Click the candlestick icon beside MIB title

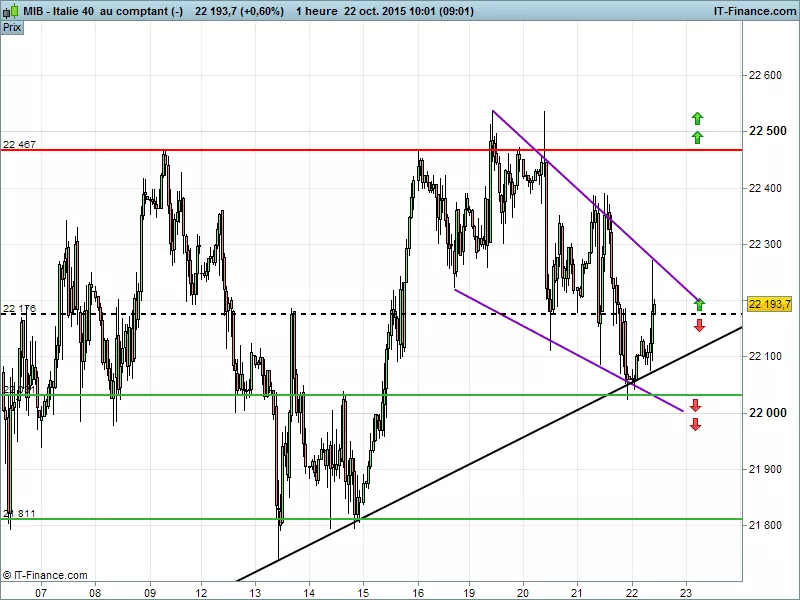pyautogui.click(x=12, y=10)
